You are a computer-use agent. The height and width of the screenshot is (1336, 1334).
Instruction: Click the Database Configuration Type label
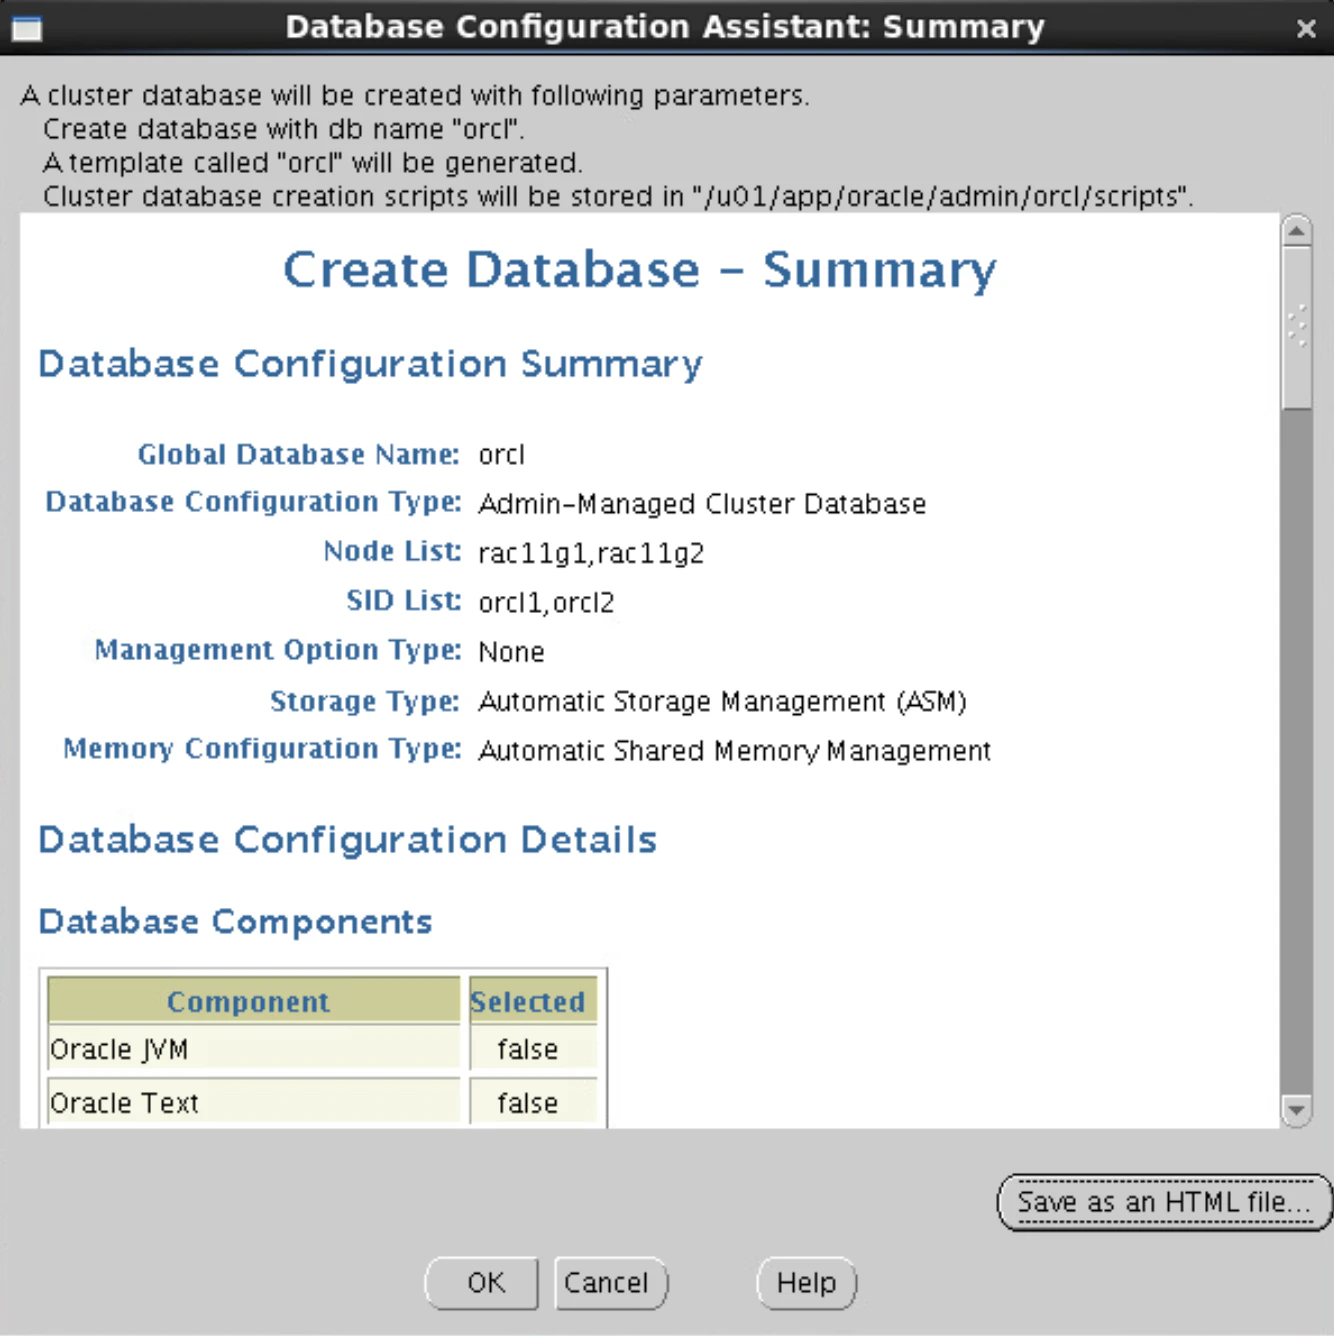[253, 503]
